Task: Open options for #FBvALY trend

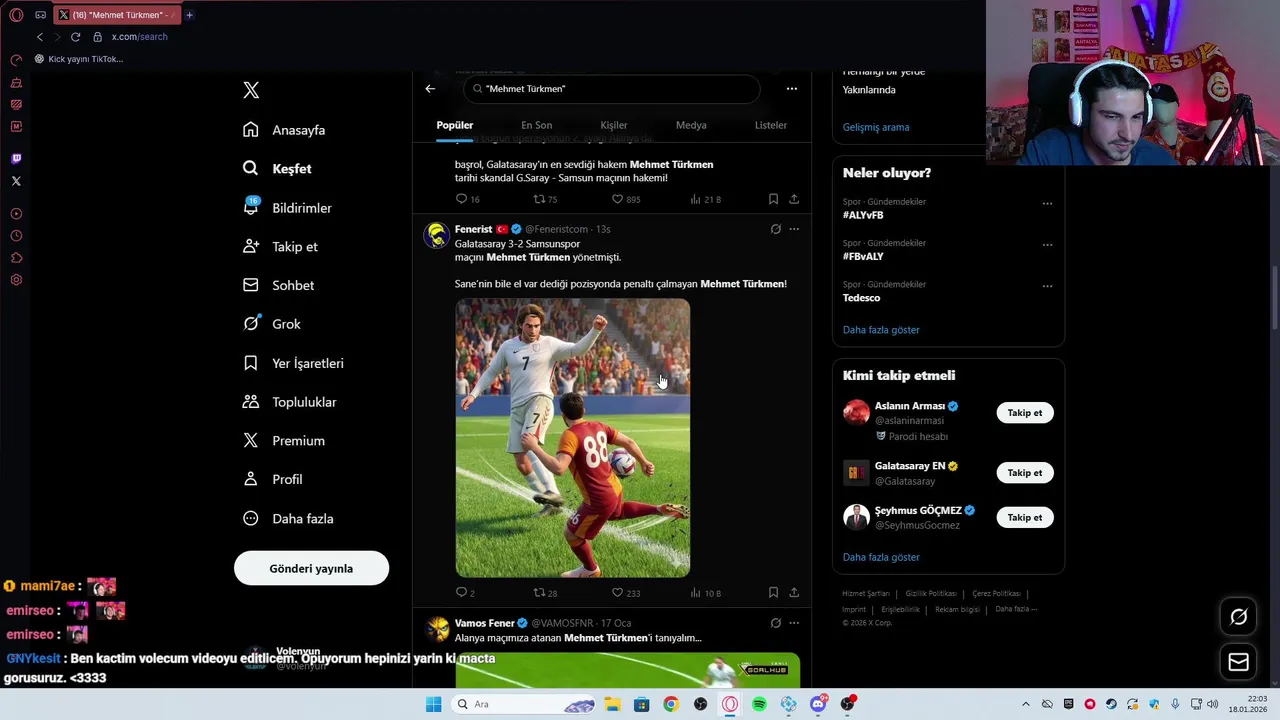Action: (1047, 245)
